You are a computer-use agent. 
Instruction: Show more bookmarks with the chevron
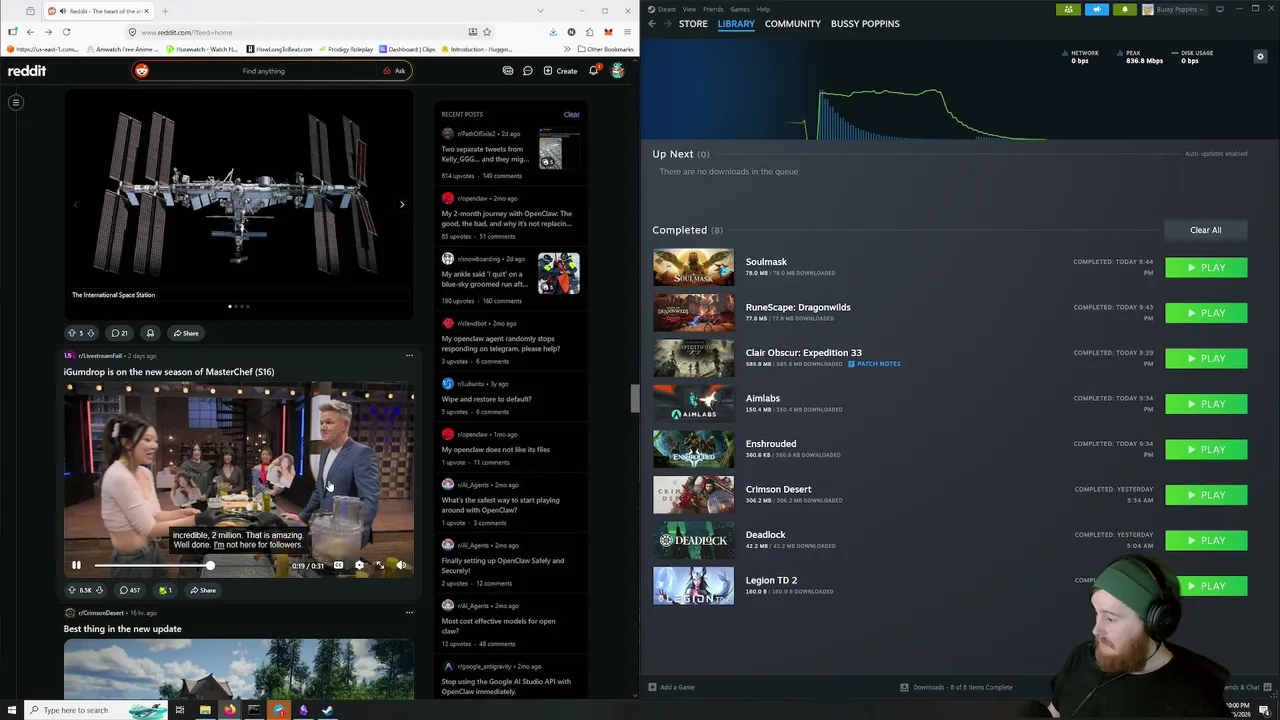pos(567,49)
